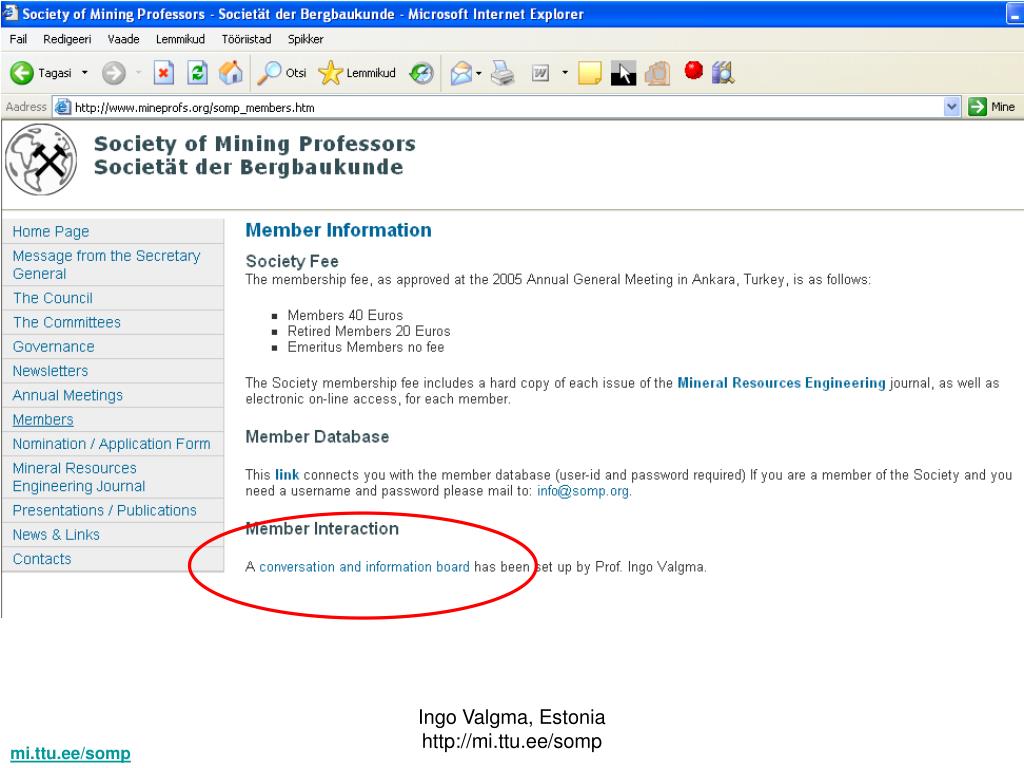This screenshot has height=768, width=1024.
Task: Open the Home Page sidebar link
Action: pyautogui.click(x=51, y=232)
